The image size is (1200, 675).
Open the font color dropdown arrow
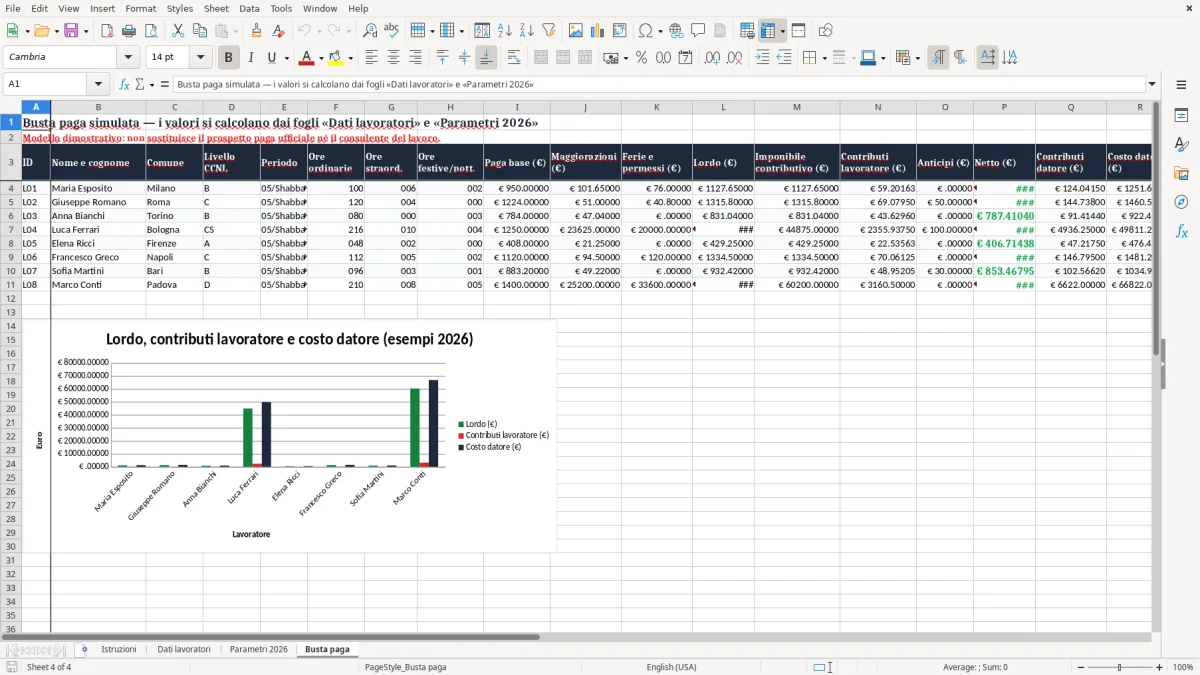(320, 58)
